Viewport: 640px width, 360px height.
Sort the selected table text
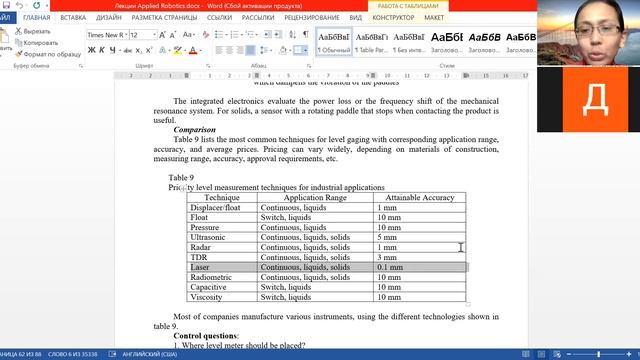tap(293, 35)
